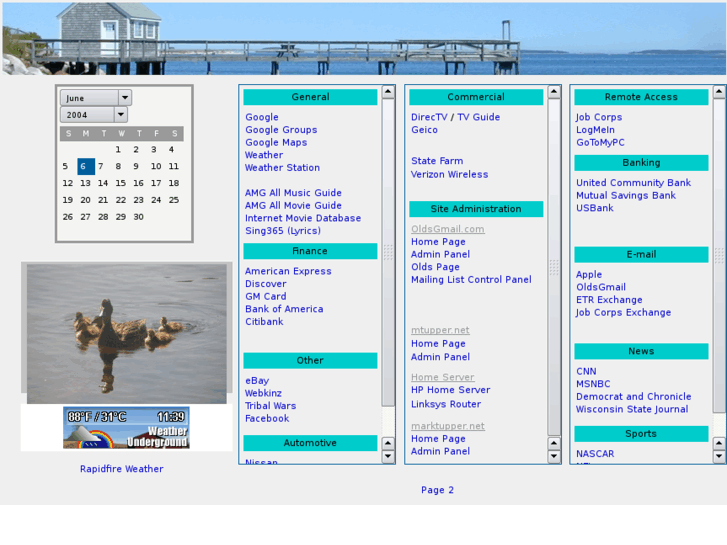Open the Job Corps link

click(x=599, y=117)
